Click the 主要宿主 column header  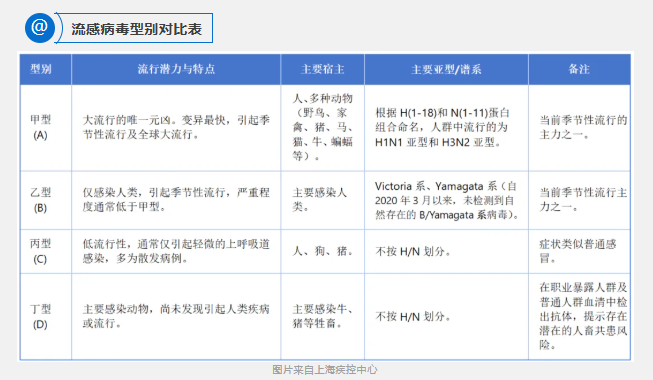323,69
